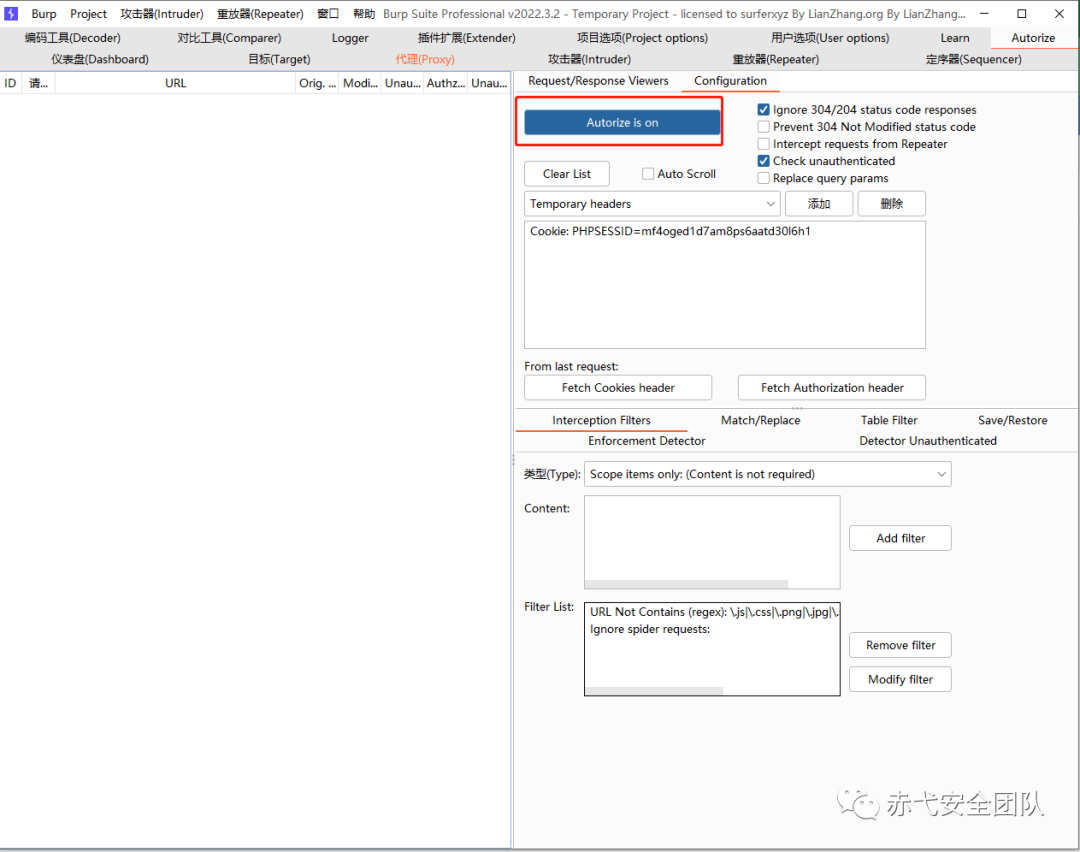Expand the 类型(Type) scope dropdown
The height and width of the screenshot is (852, 1080).
[767, 474]
